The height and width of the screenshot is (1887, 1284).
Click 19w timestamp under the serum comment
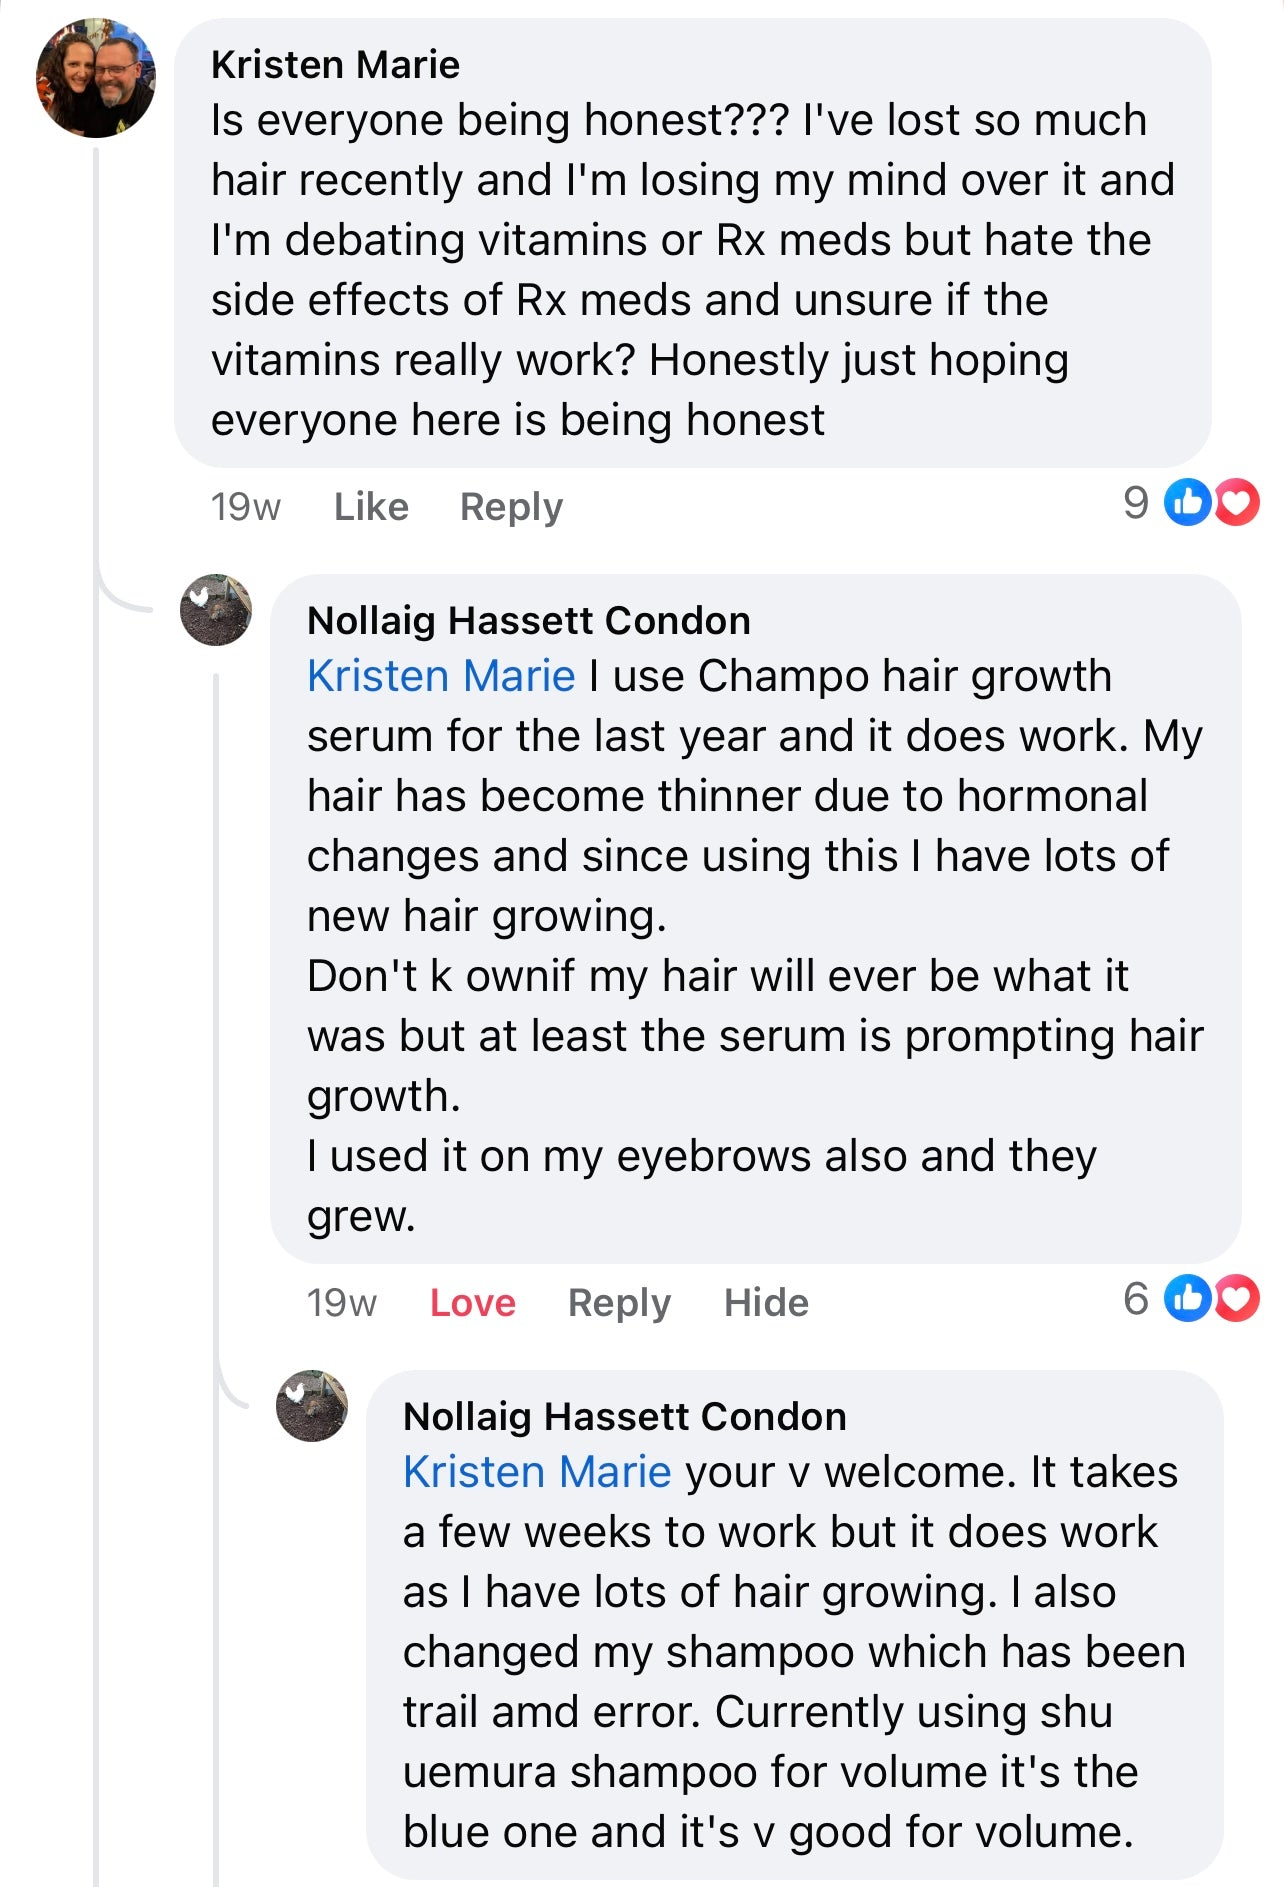pyautogui.click(x=341, y=1303)
